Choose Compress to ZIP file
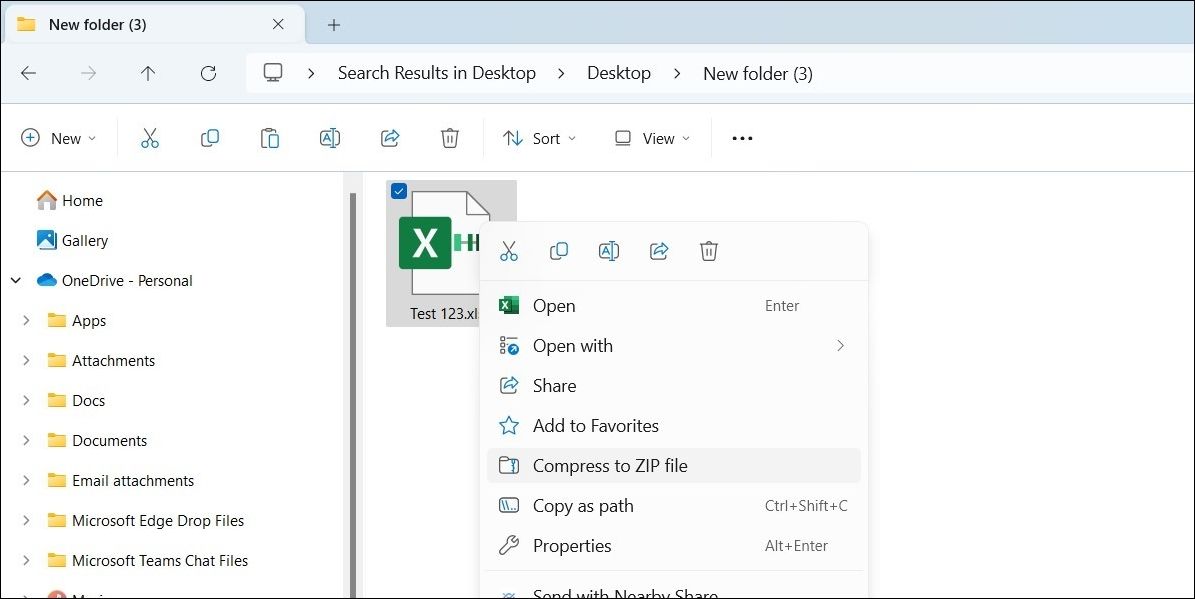The image size is (1195, 599). click(x=610, y=465)
